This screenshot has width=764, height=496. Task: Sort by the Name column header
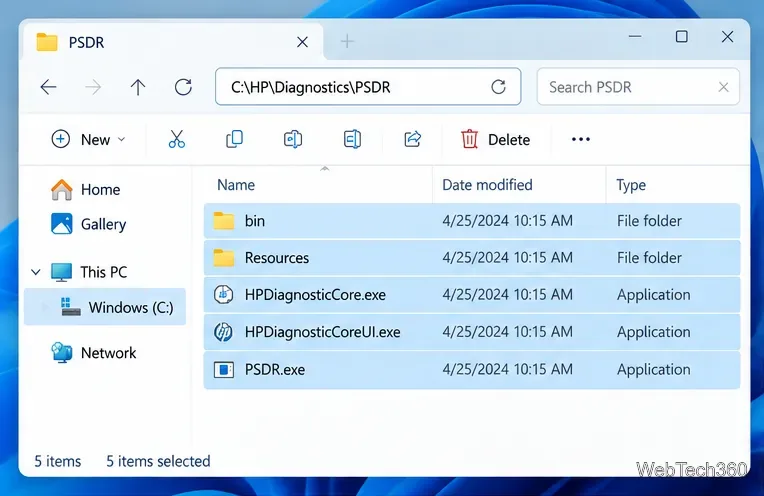(236, 185)
